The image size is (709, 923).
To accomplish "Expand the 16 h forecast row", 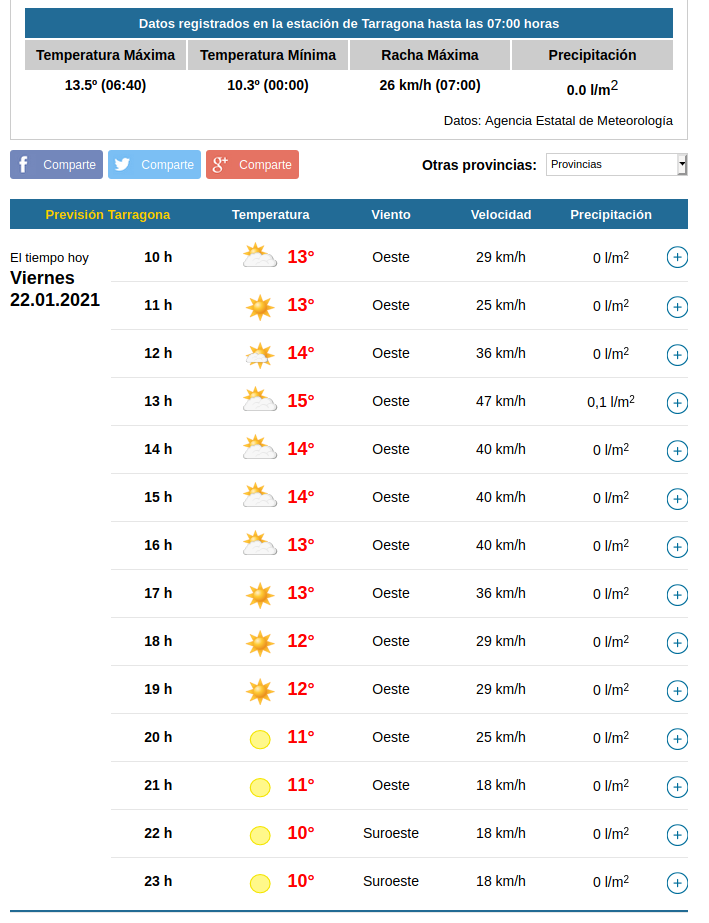I will click(677, 546).
